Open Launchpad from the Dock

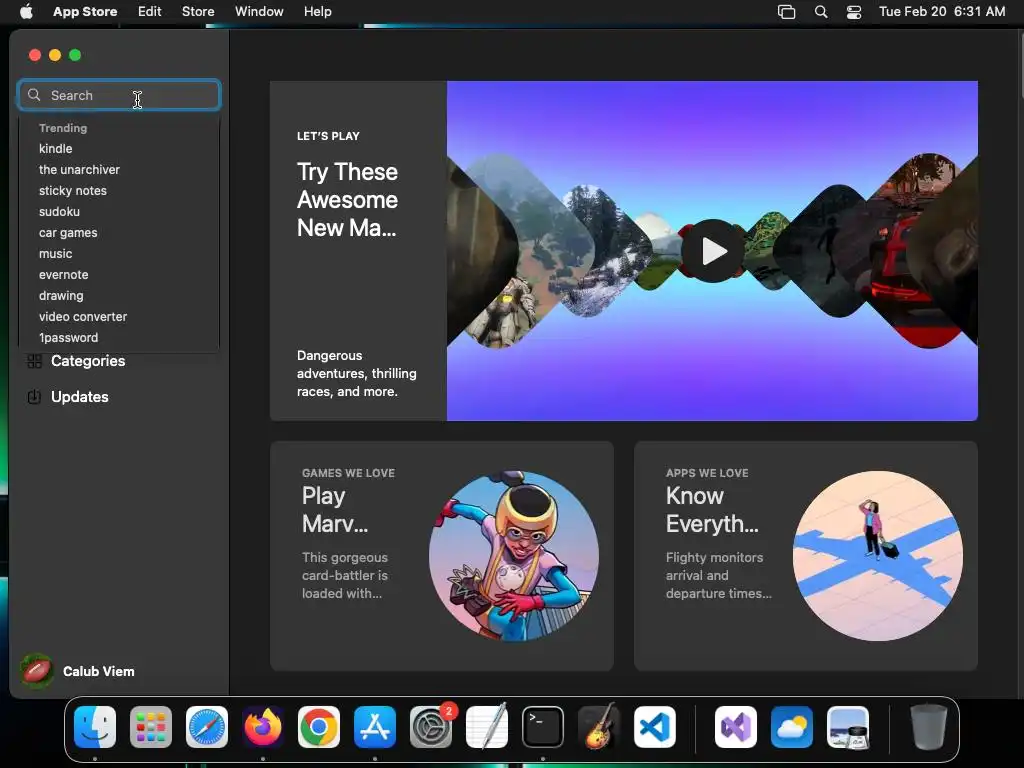pos(151,727)
